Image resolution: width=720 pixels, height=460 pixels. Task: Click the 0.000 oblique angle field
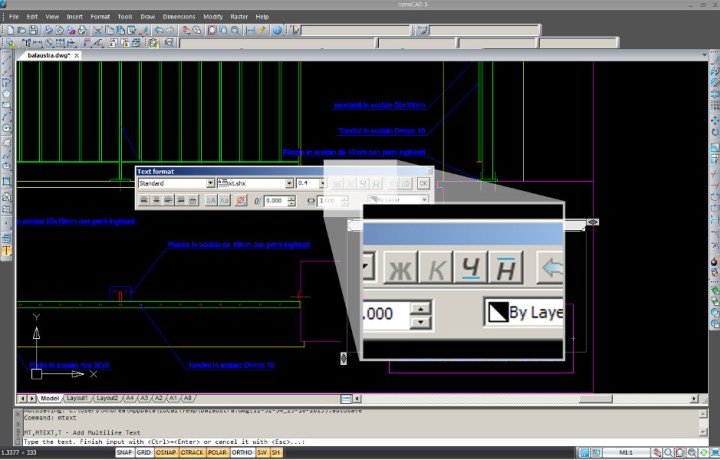point(272,201)
